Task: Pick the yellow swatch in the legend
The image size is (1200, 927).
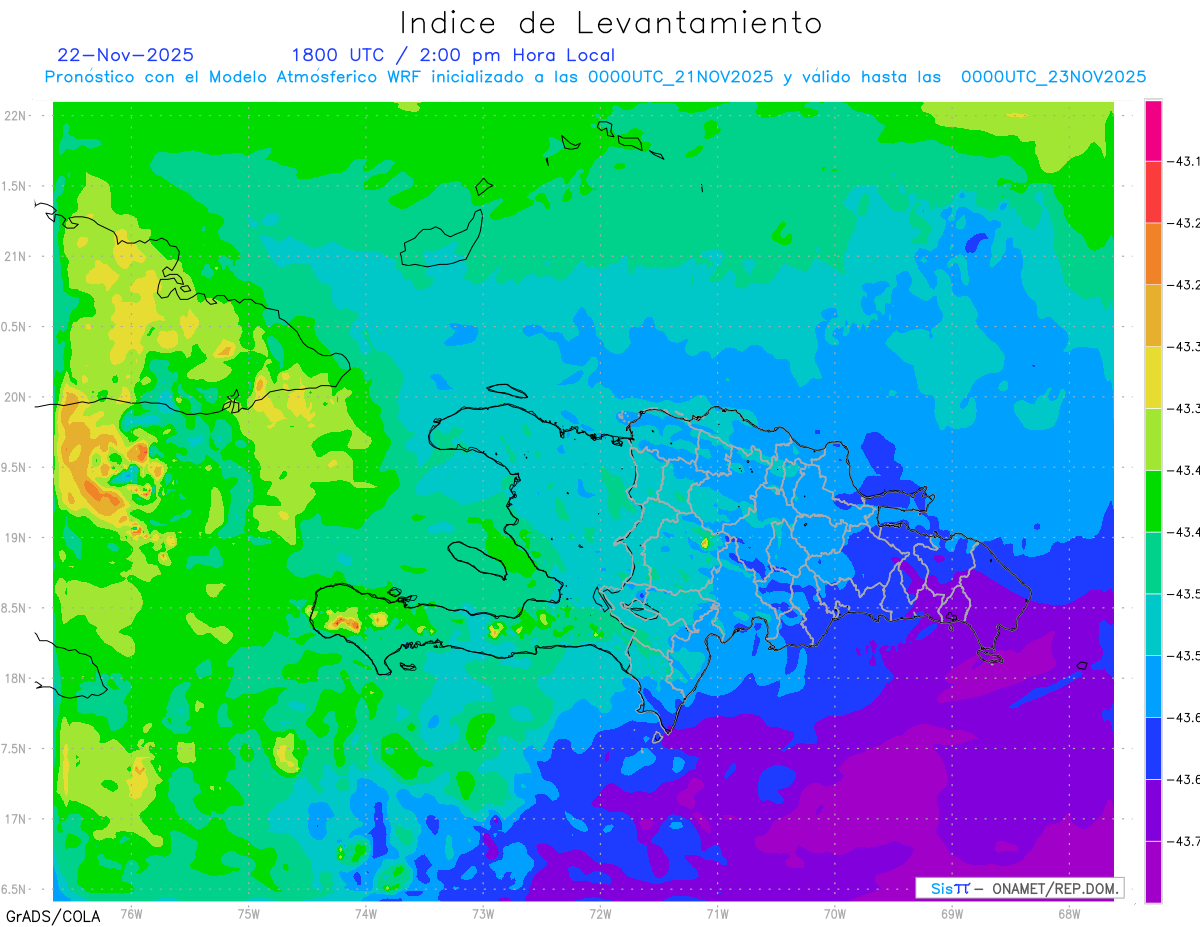Action: [1153, 377]
